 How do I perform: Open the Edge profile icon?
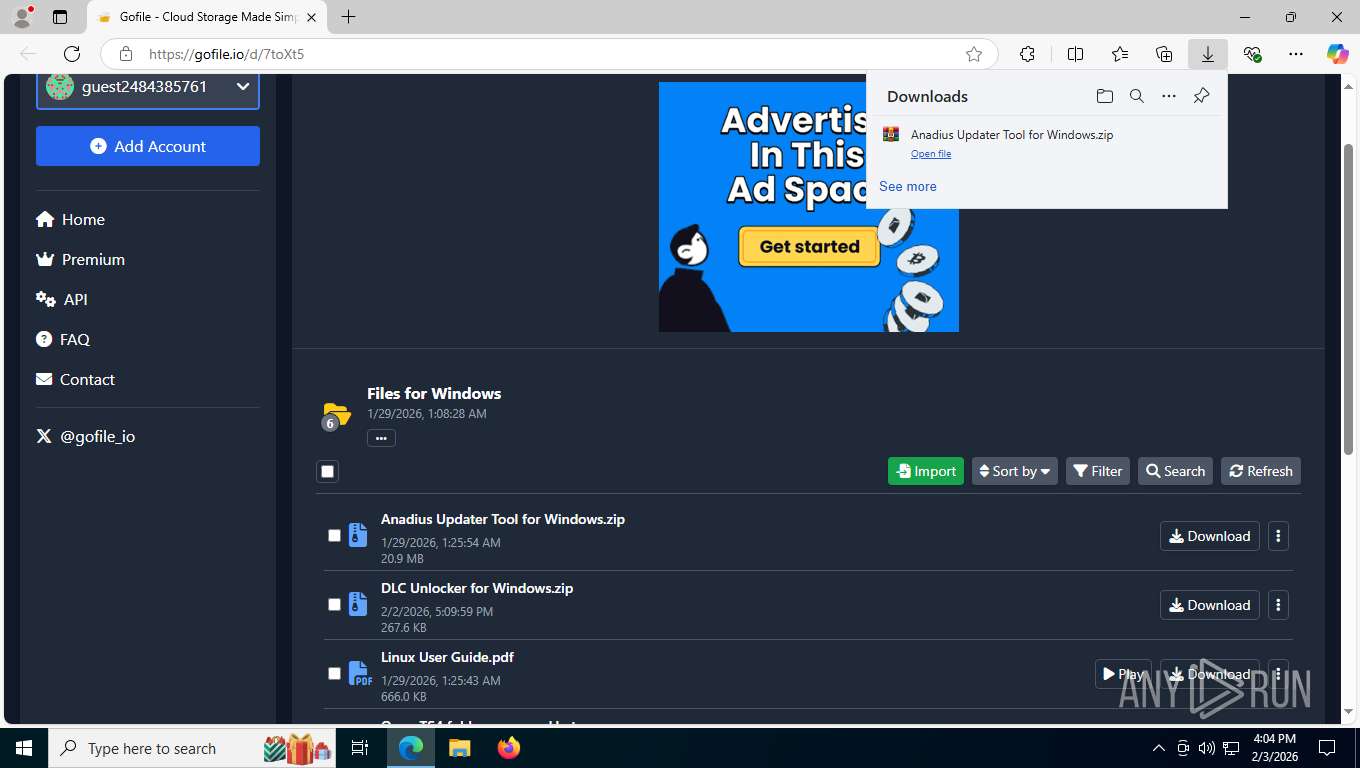point(22,17)
